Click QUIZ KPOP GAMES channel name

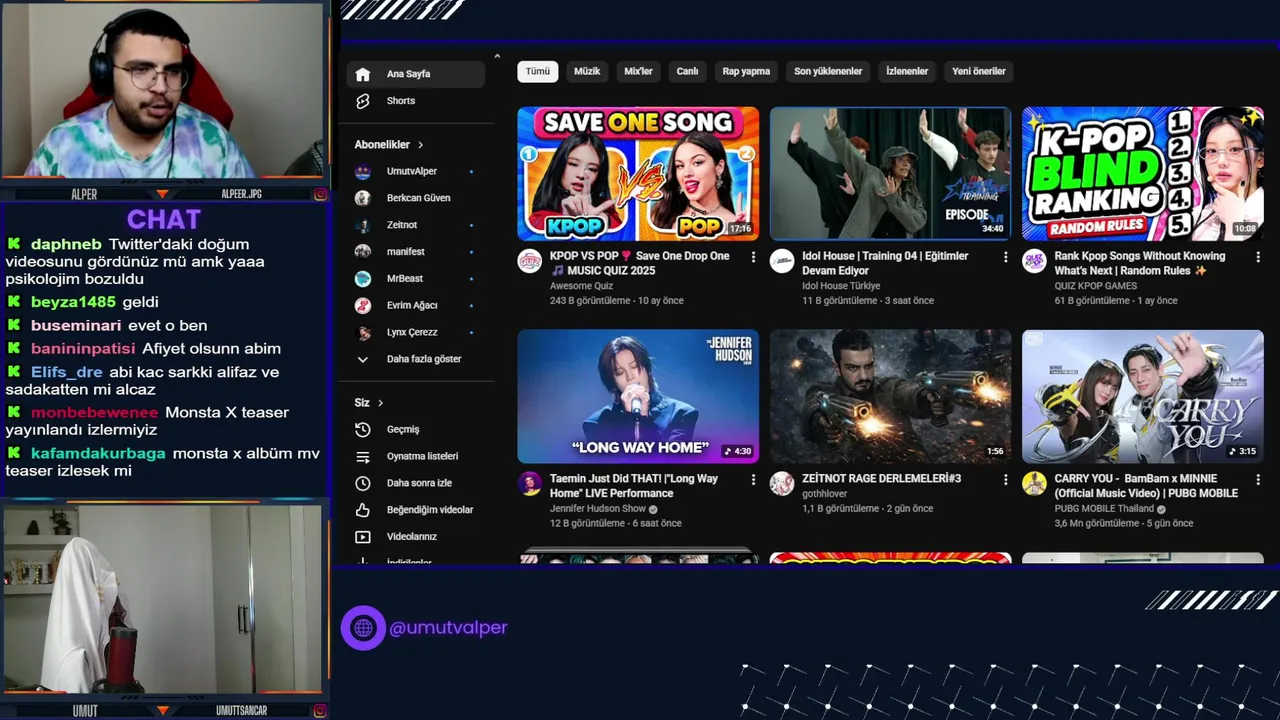(1095, 286)
